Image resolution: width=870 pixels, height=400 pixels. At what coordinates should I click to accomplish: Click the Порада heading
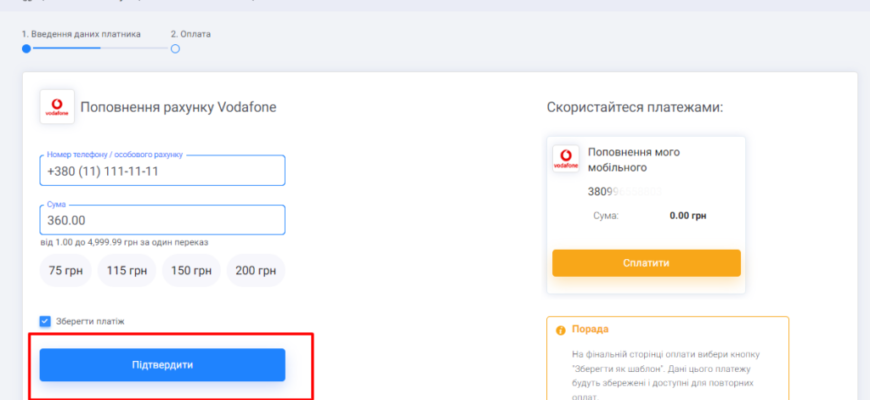tap(590, 330)
